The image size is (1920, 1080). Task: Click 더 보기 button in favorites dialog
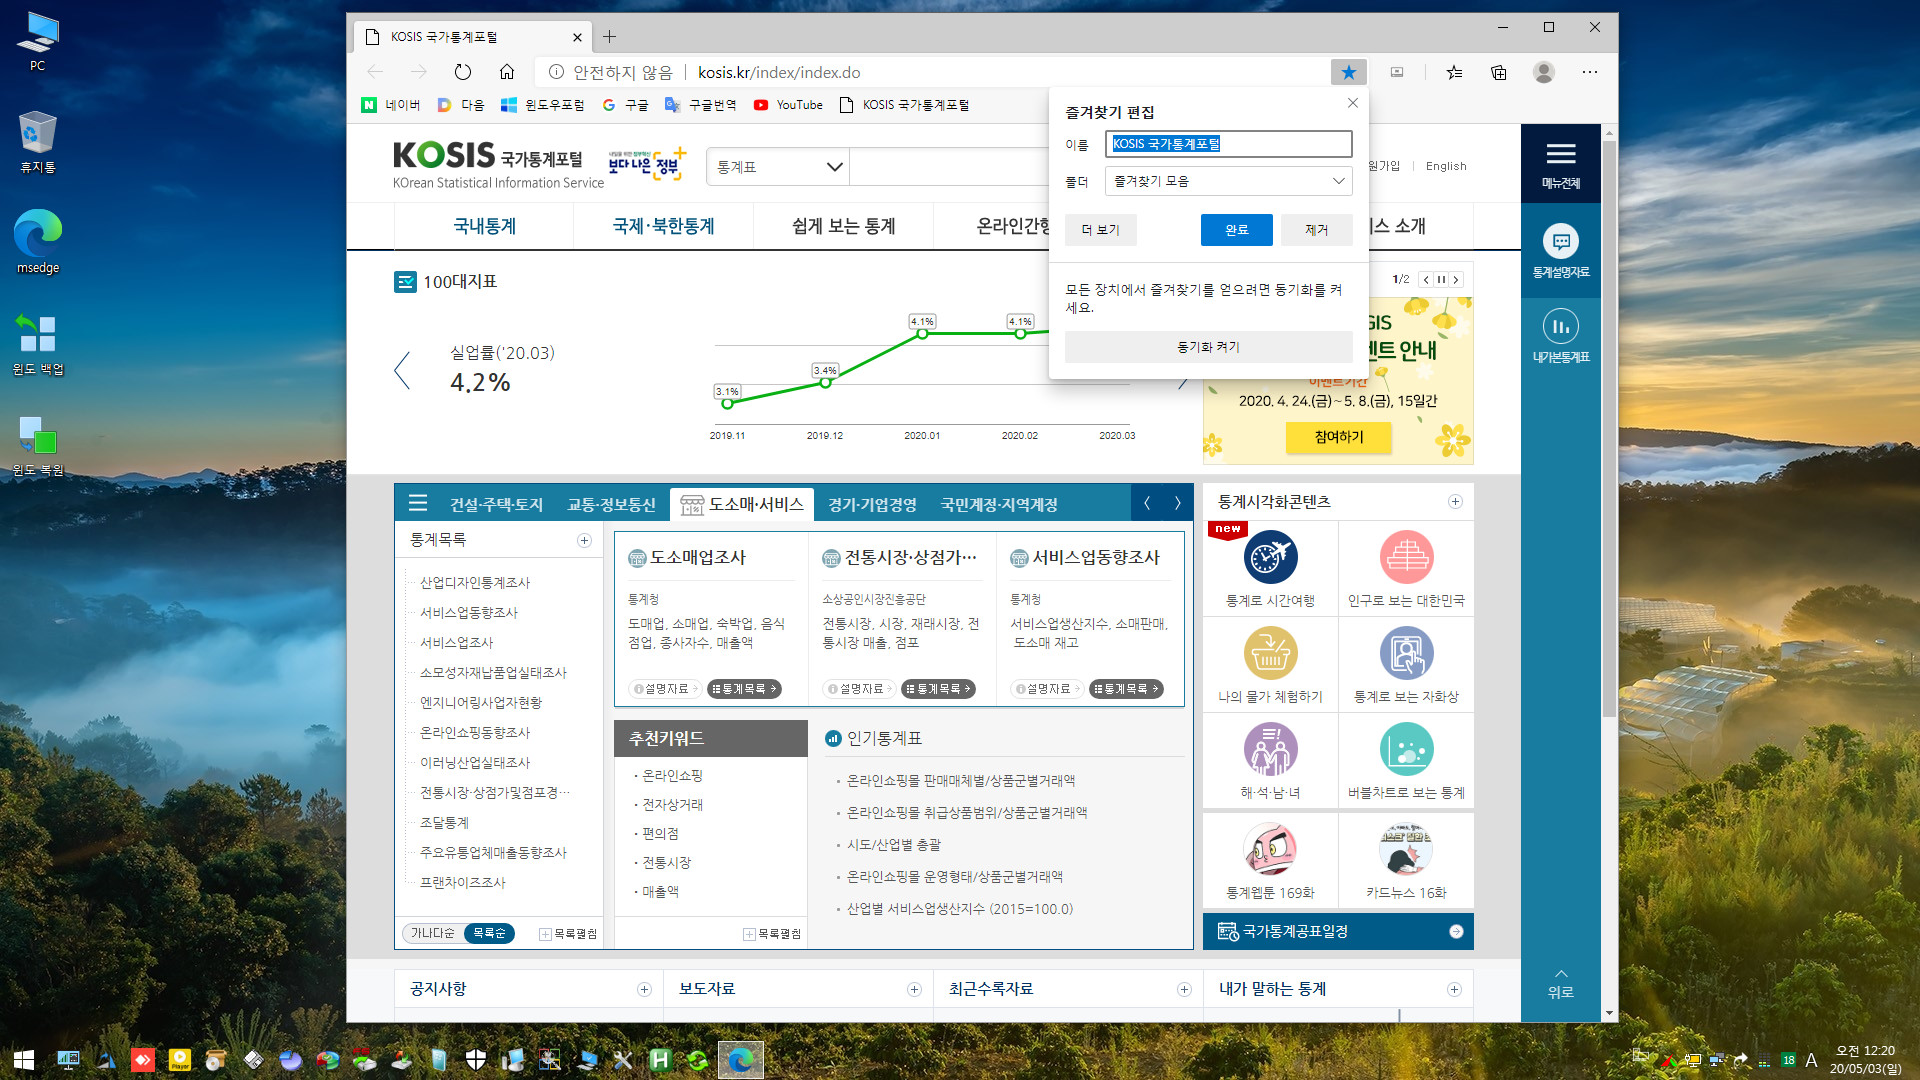tap(1101, 230)
